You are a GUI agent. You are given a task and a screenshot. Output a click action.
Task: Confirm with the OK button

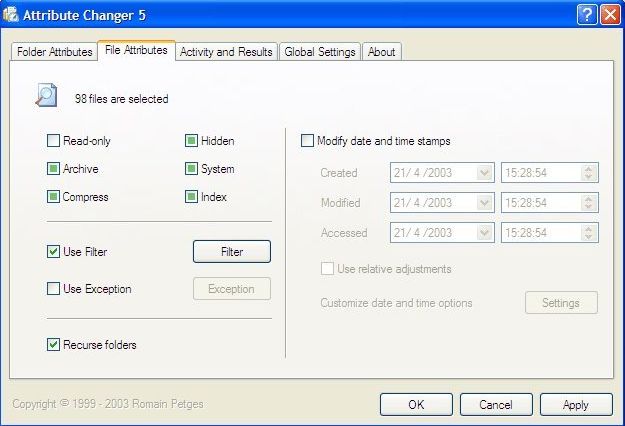coord(416,404)
